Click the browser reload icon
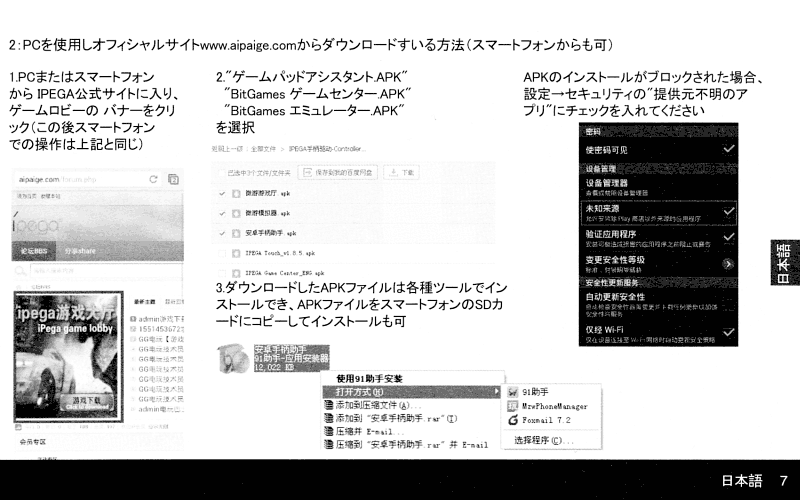Viewport: 800px width, 500px height. [x=153, y=179]
